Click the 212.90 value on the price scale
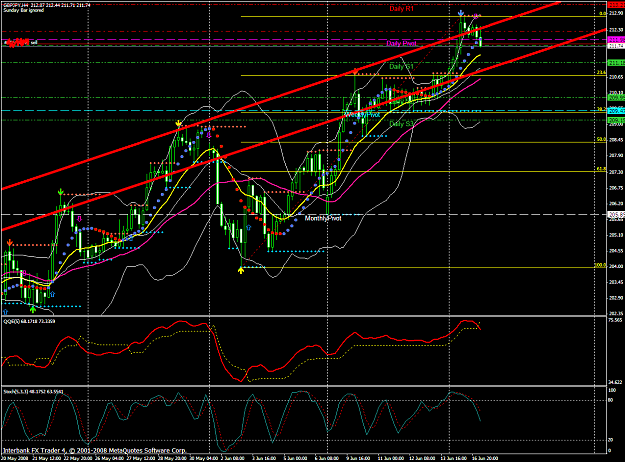This screenshot has height=462, width=625. [x=616, y=14]
